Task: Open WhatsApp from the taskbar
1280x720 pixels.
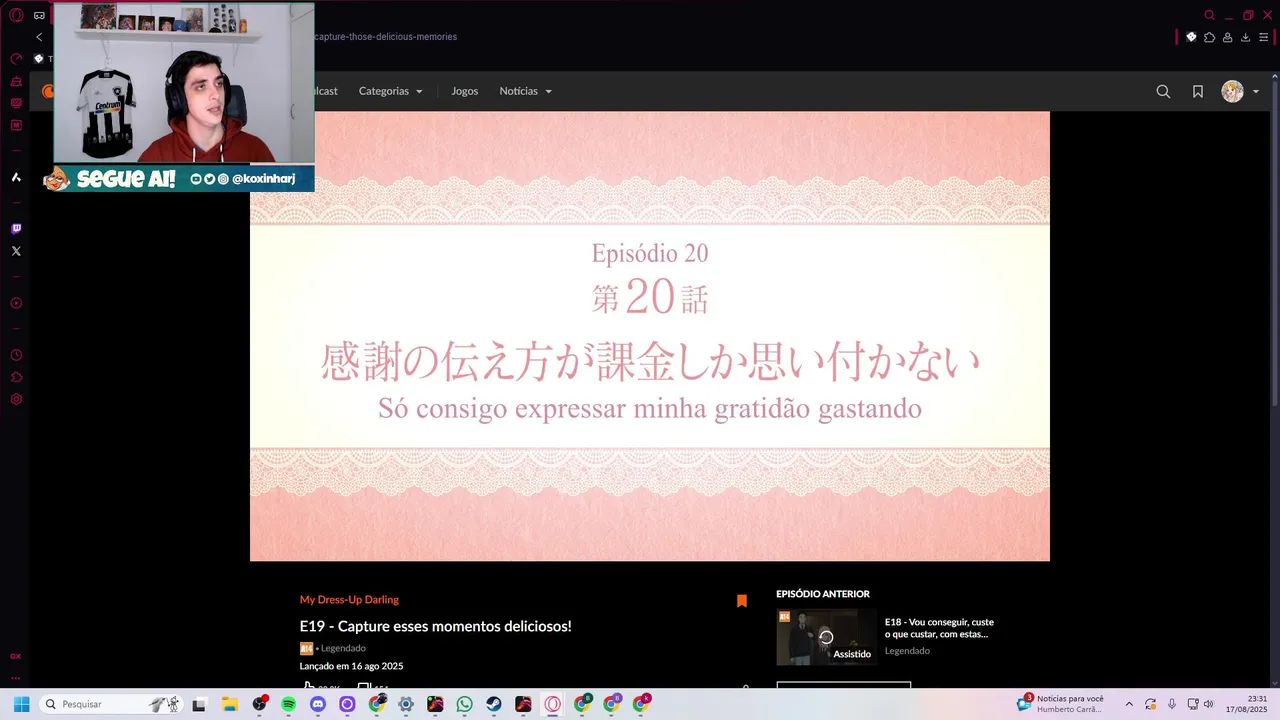Action: point(464,704)
